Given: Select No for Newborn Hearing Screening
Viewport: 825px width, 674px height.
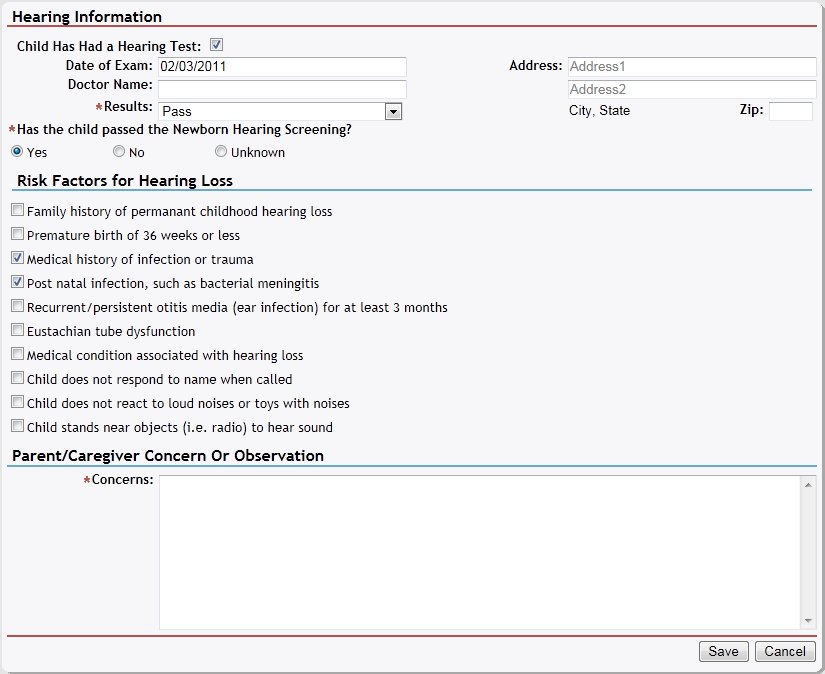Looking at the screenshot, I should coord(119,152).
